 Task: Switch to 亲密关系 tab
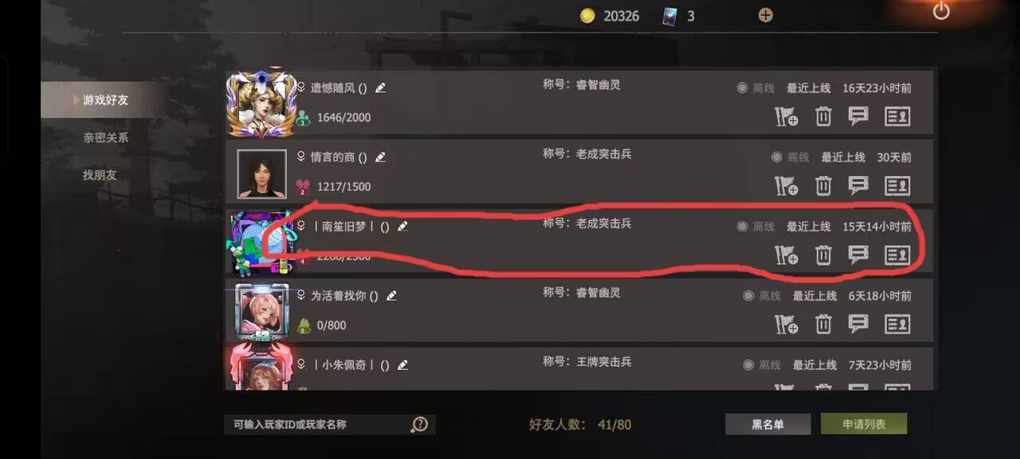pos(105,138)
